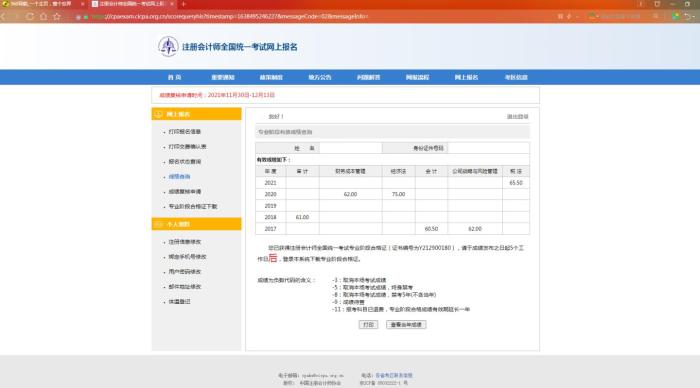This screenshot has height=388, width=700.
Task: Click the 2021 year cell in the score table
Action: tap(271, 183)
